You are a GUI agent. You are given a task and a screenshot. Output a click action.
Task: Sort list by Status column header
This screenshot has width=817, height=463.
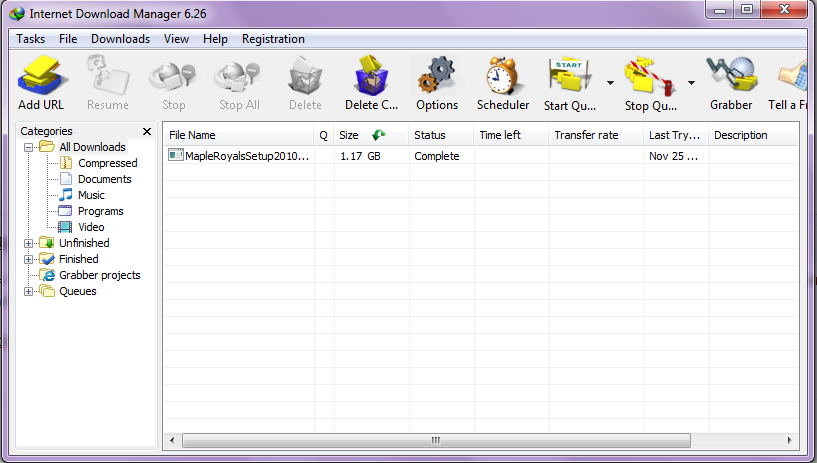pos(430,135)
